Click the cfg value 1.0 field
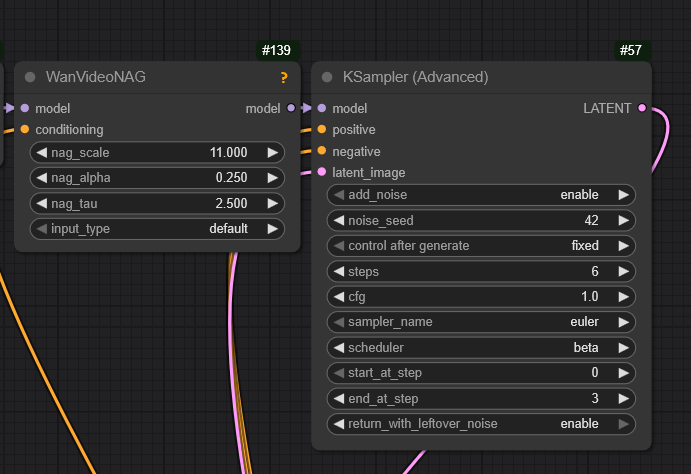 coord(481,296)
